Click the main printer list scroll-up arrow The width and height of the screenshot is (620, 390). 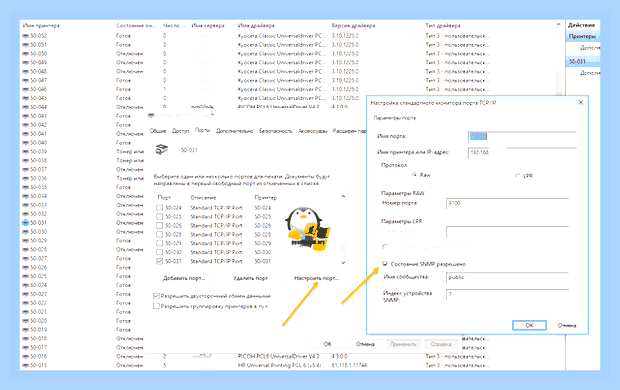[558, 25]
